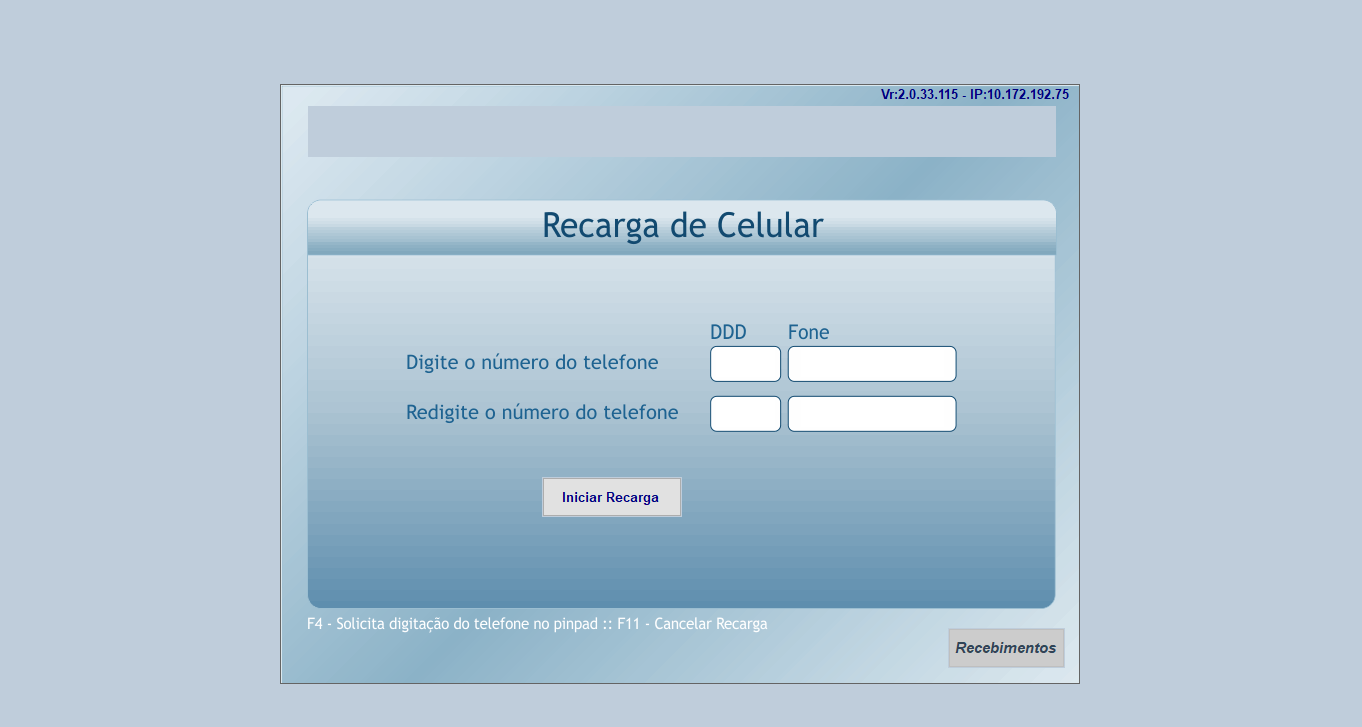1362x727 pixels.
Task: Click the Fone column label
Action: pos(809,332)
